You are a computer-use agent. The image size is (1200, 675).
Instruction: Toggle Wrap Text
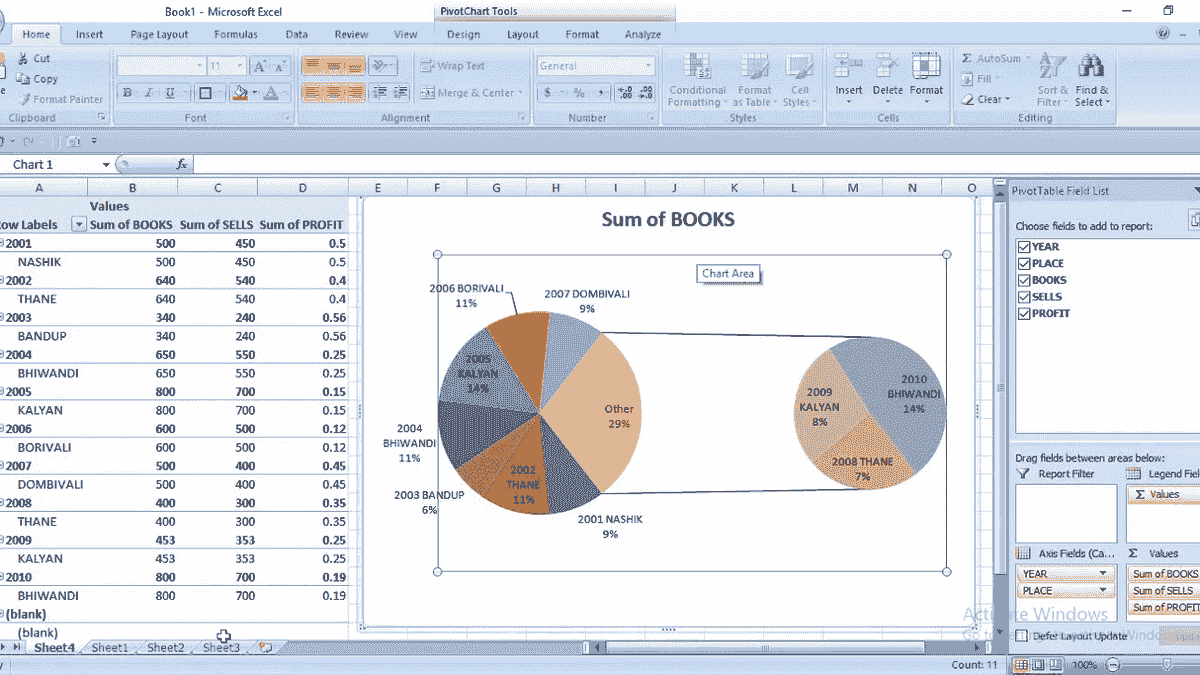[452, 66]
